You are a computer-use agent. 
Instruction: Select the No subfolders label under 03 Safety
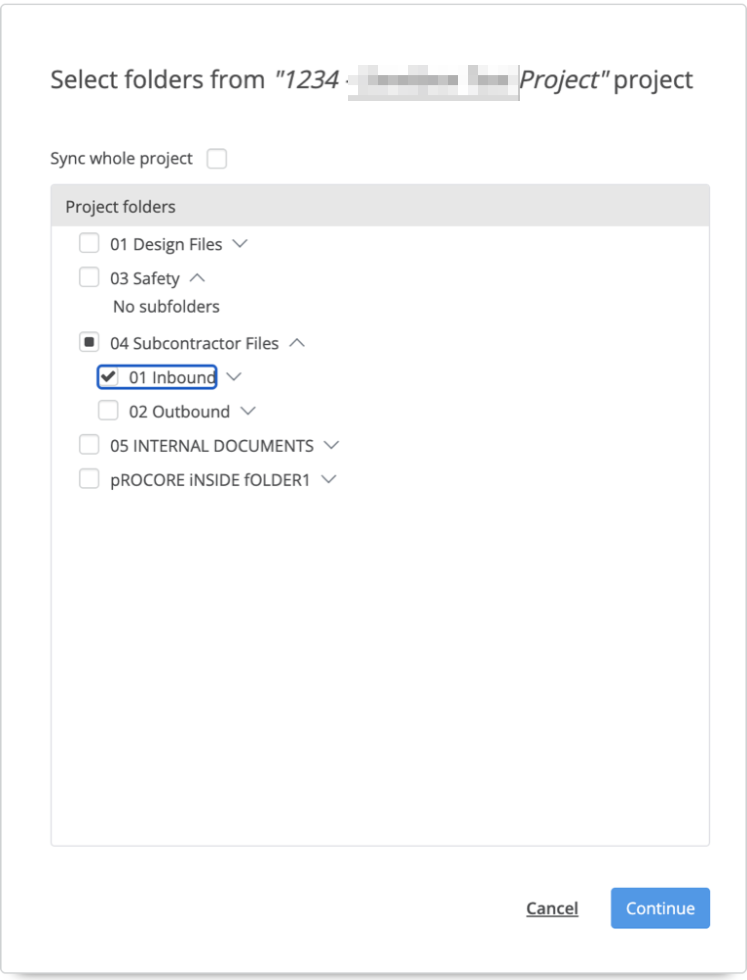[x=165, y=306]
